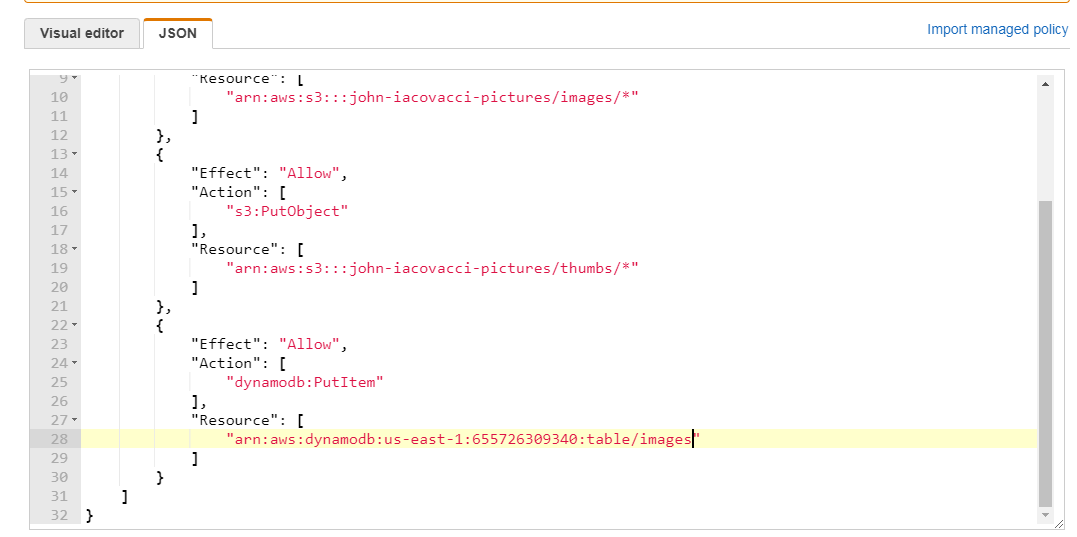Collapse the fold at line 9
This screenshot has width=1077, height=537.
[x=74, y=78]
